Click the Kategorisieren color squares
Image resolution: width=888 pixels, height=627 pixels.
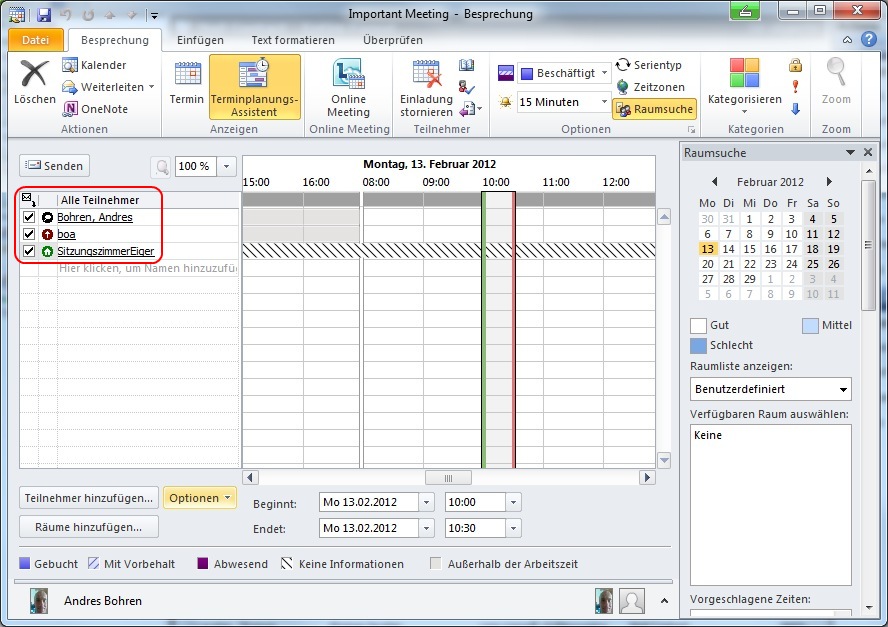744,72
